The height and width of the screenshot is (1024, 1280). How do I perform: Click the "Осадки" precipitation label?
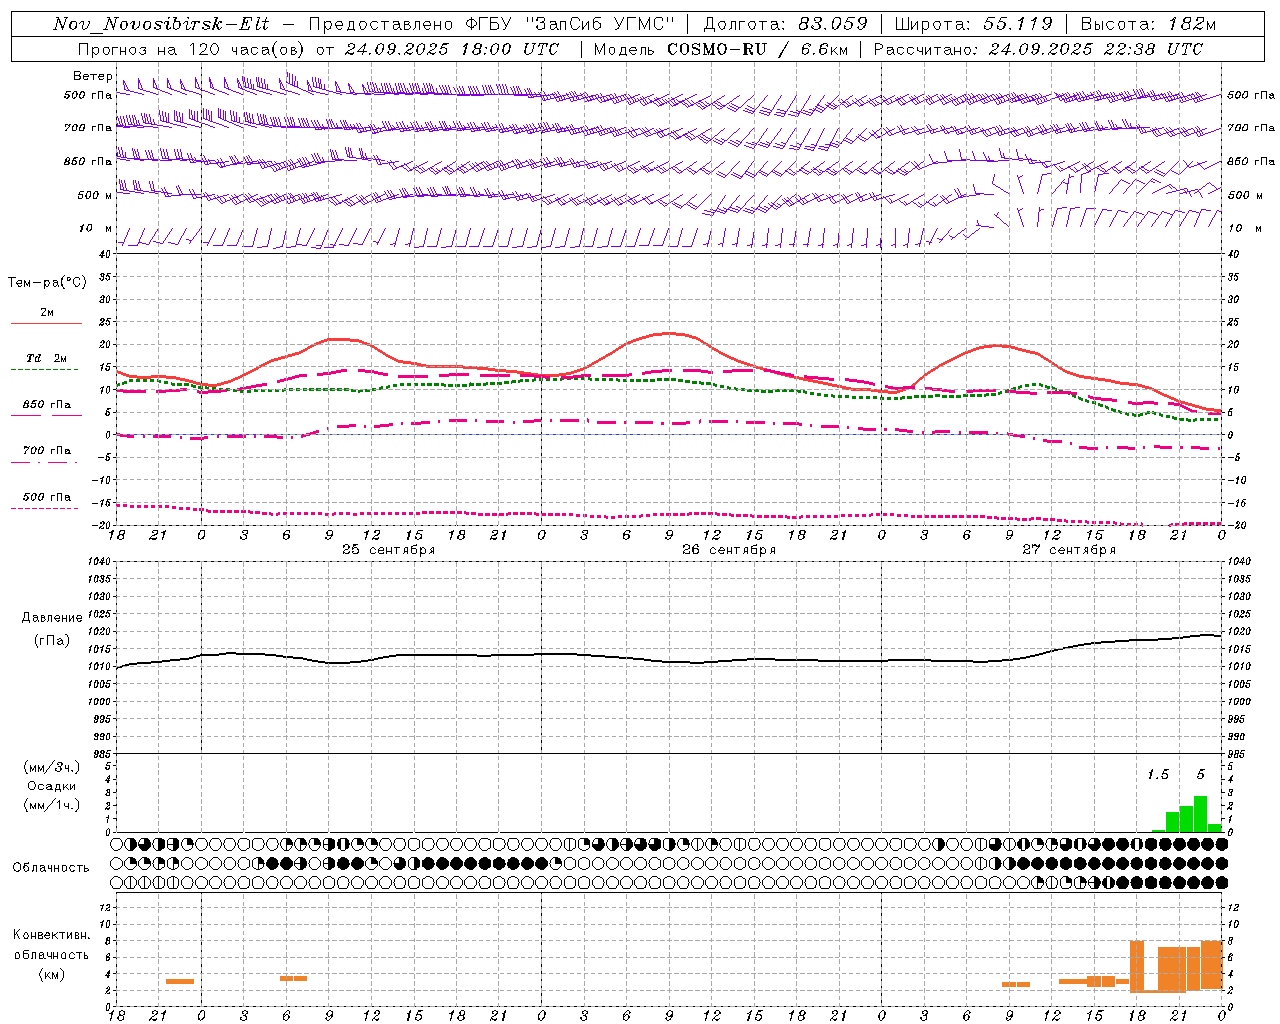(52, 786)
